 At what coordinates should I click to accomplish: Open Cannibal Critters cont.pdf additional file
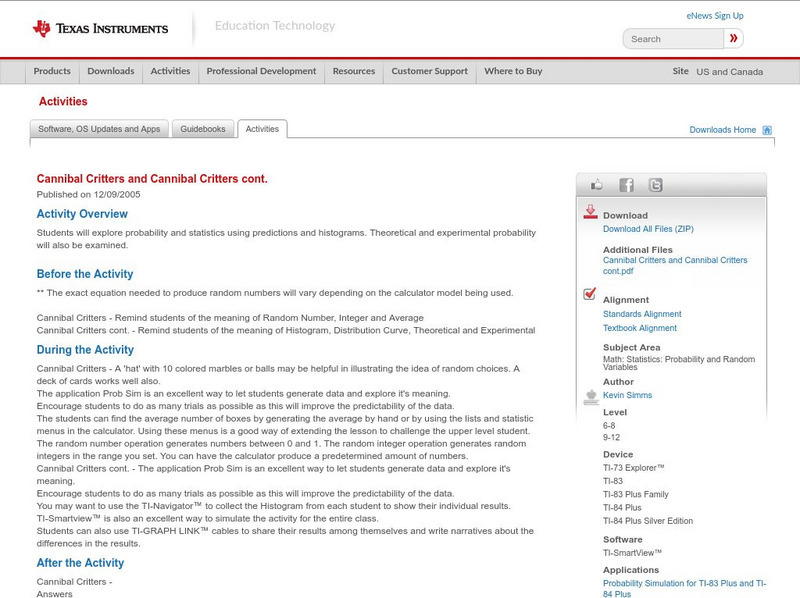click(x=674, y=265)
